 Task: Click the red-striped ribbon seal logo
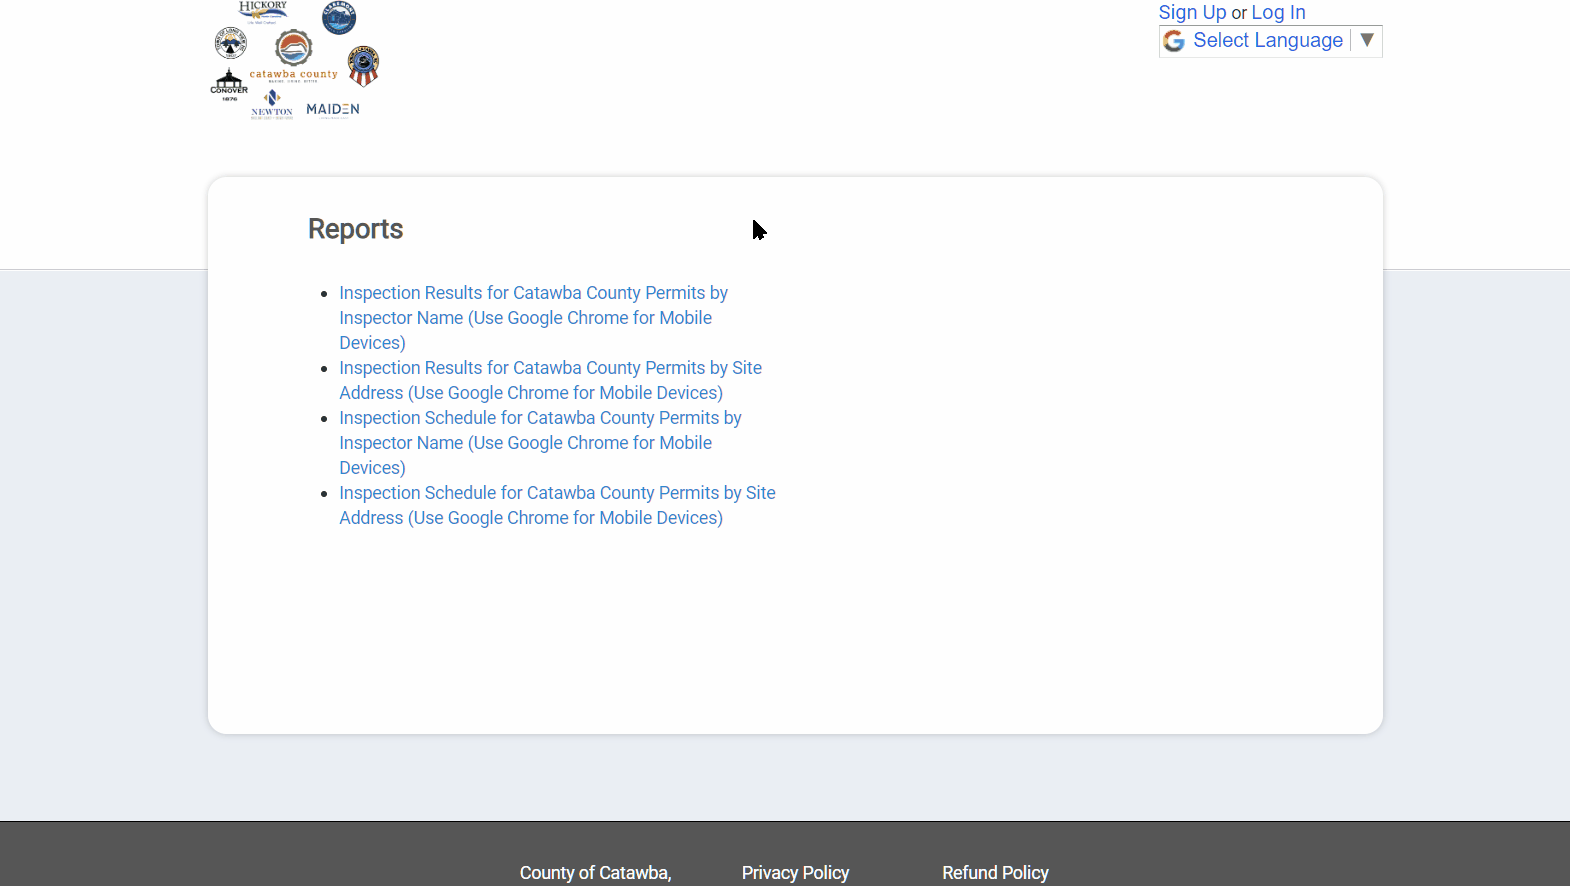coord(363,66)
